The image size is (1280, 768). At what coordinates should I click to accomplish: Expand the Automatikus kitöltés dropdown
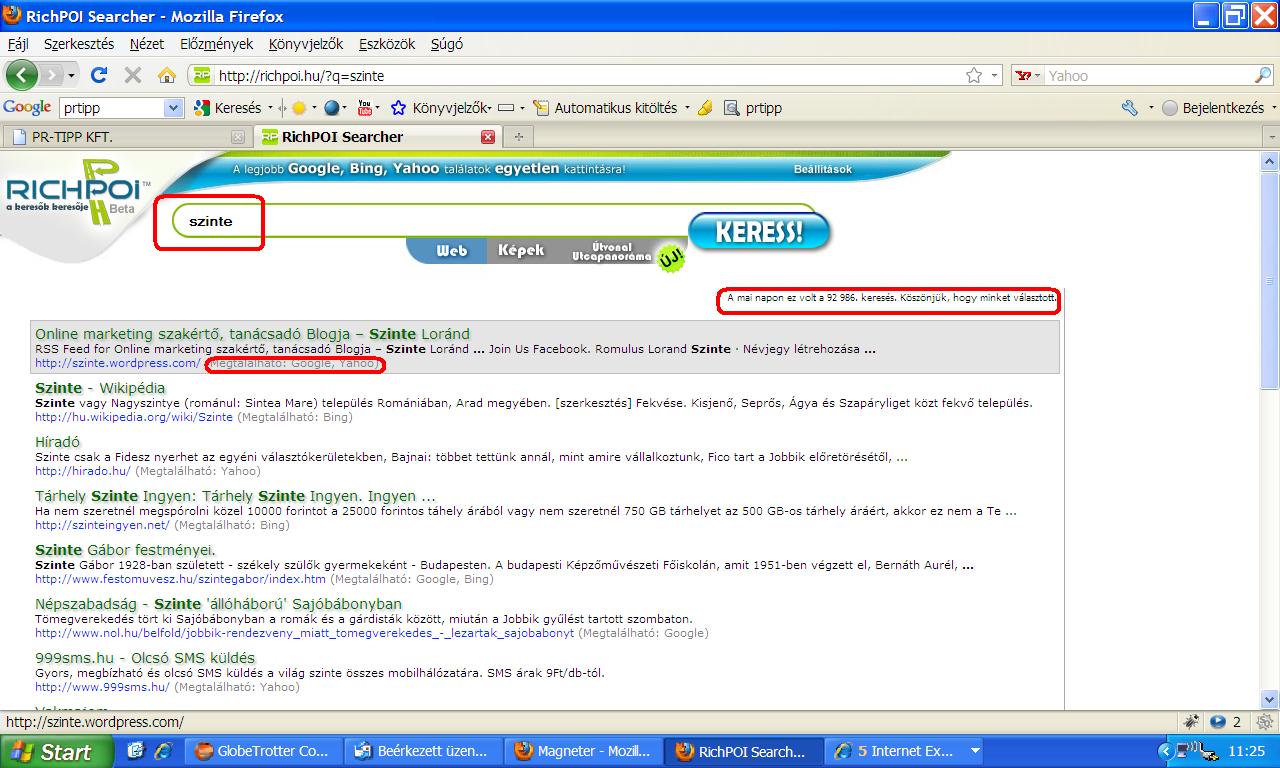[x=687, y=108]
